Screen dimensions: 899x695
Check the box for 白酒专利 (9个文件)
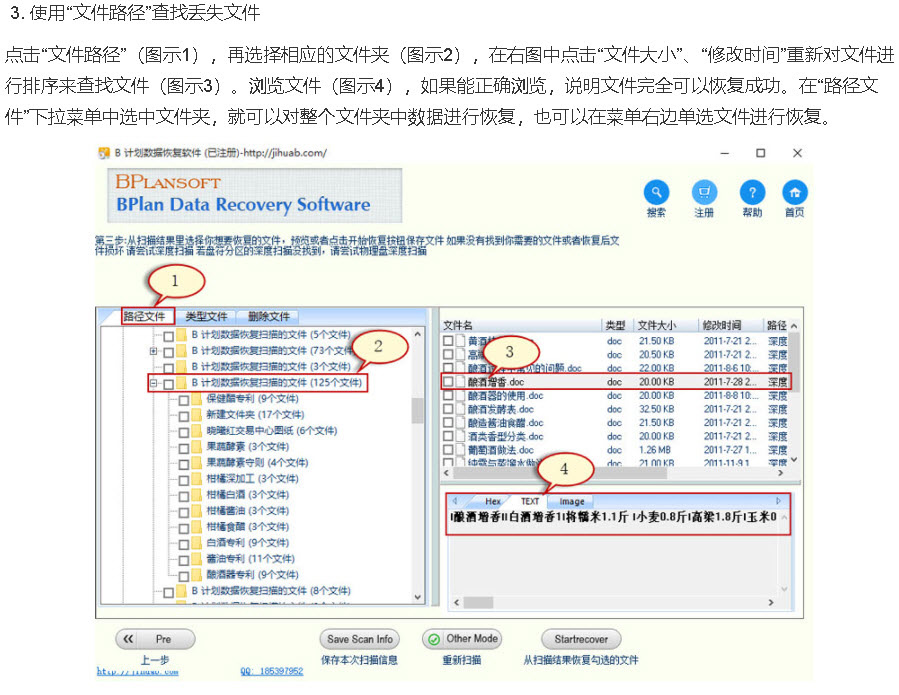point(183,544)
